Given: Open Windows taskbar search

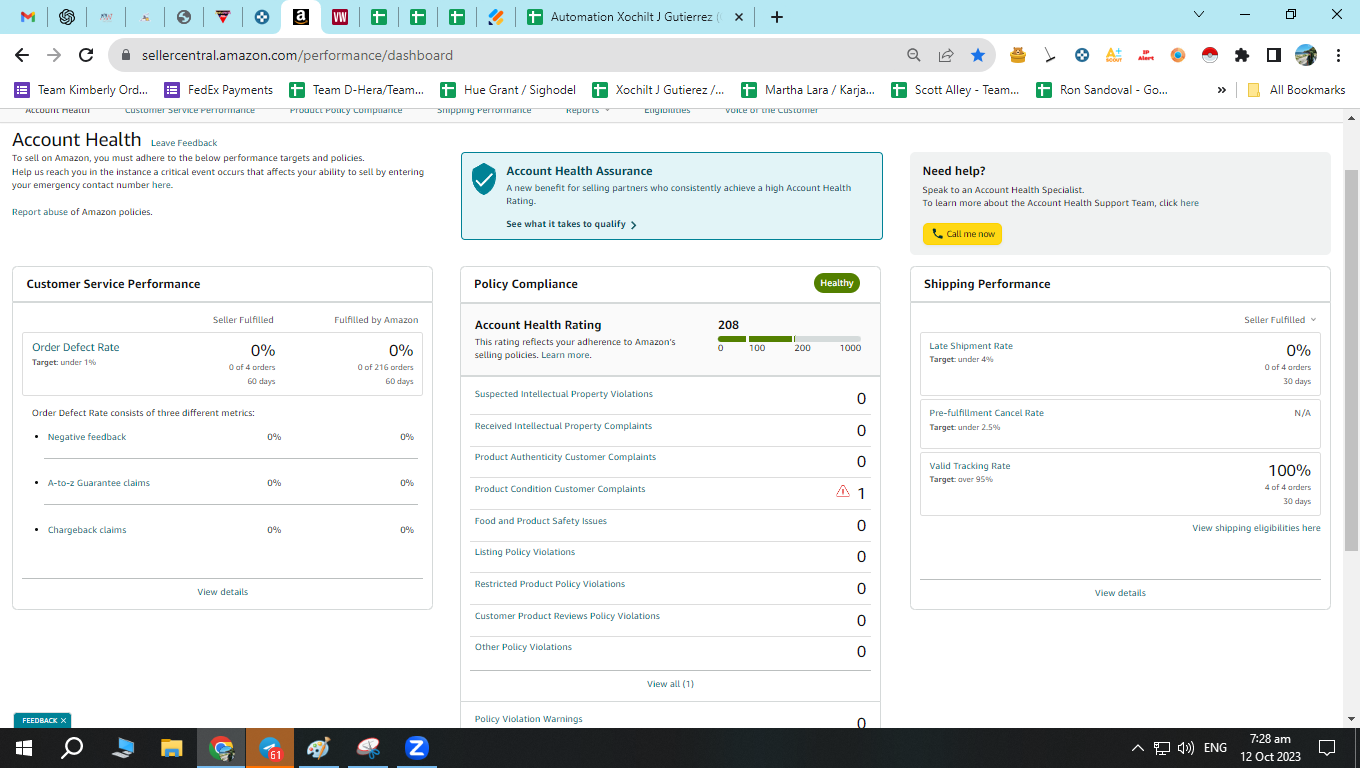Looking at the screenshot, I should pyautogui.click(x=72, y=748).
